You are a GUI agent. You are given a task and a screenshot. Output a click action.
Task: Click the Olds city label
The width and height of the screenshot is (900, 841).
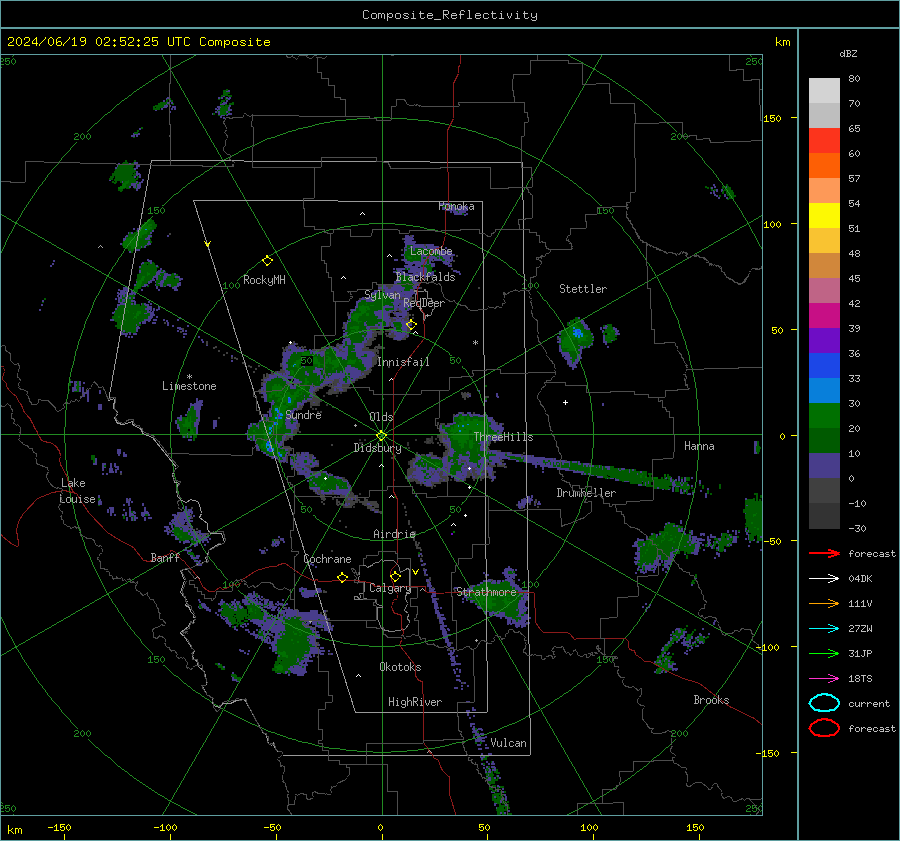[381, 417]
